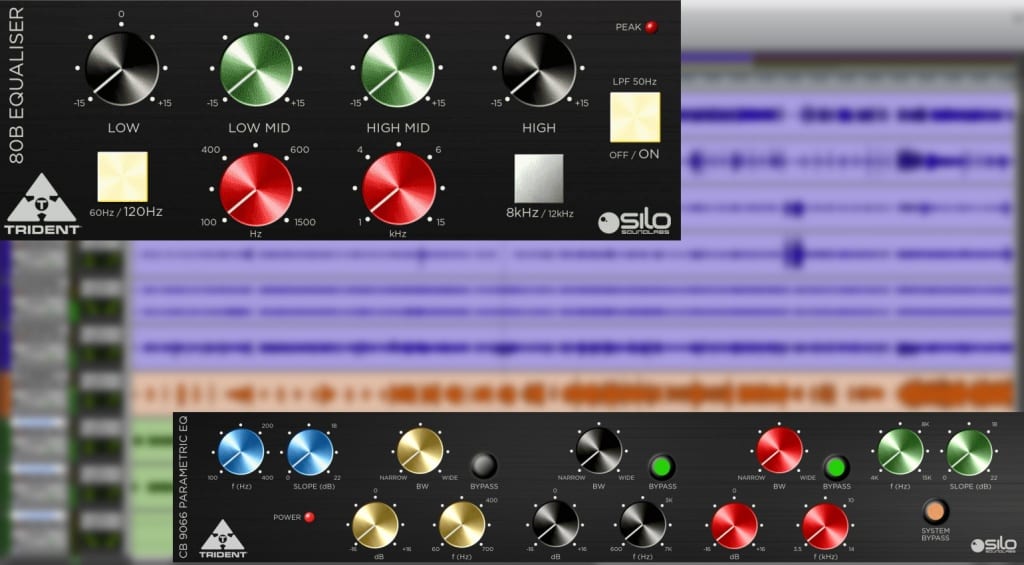Click the red BW knob on CB 9066

pyautogui.click(x=779, y=451)
